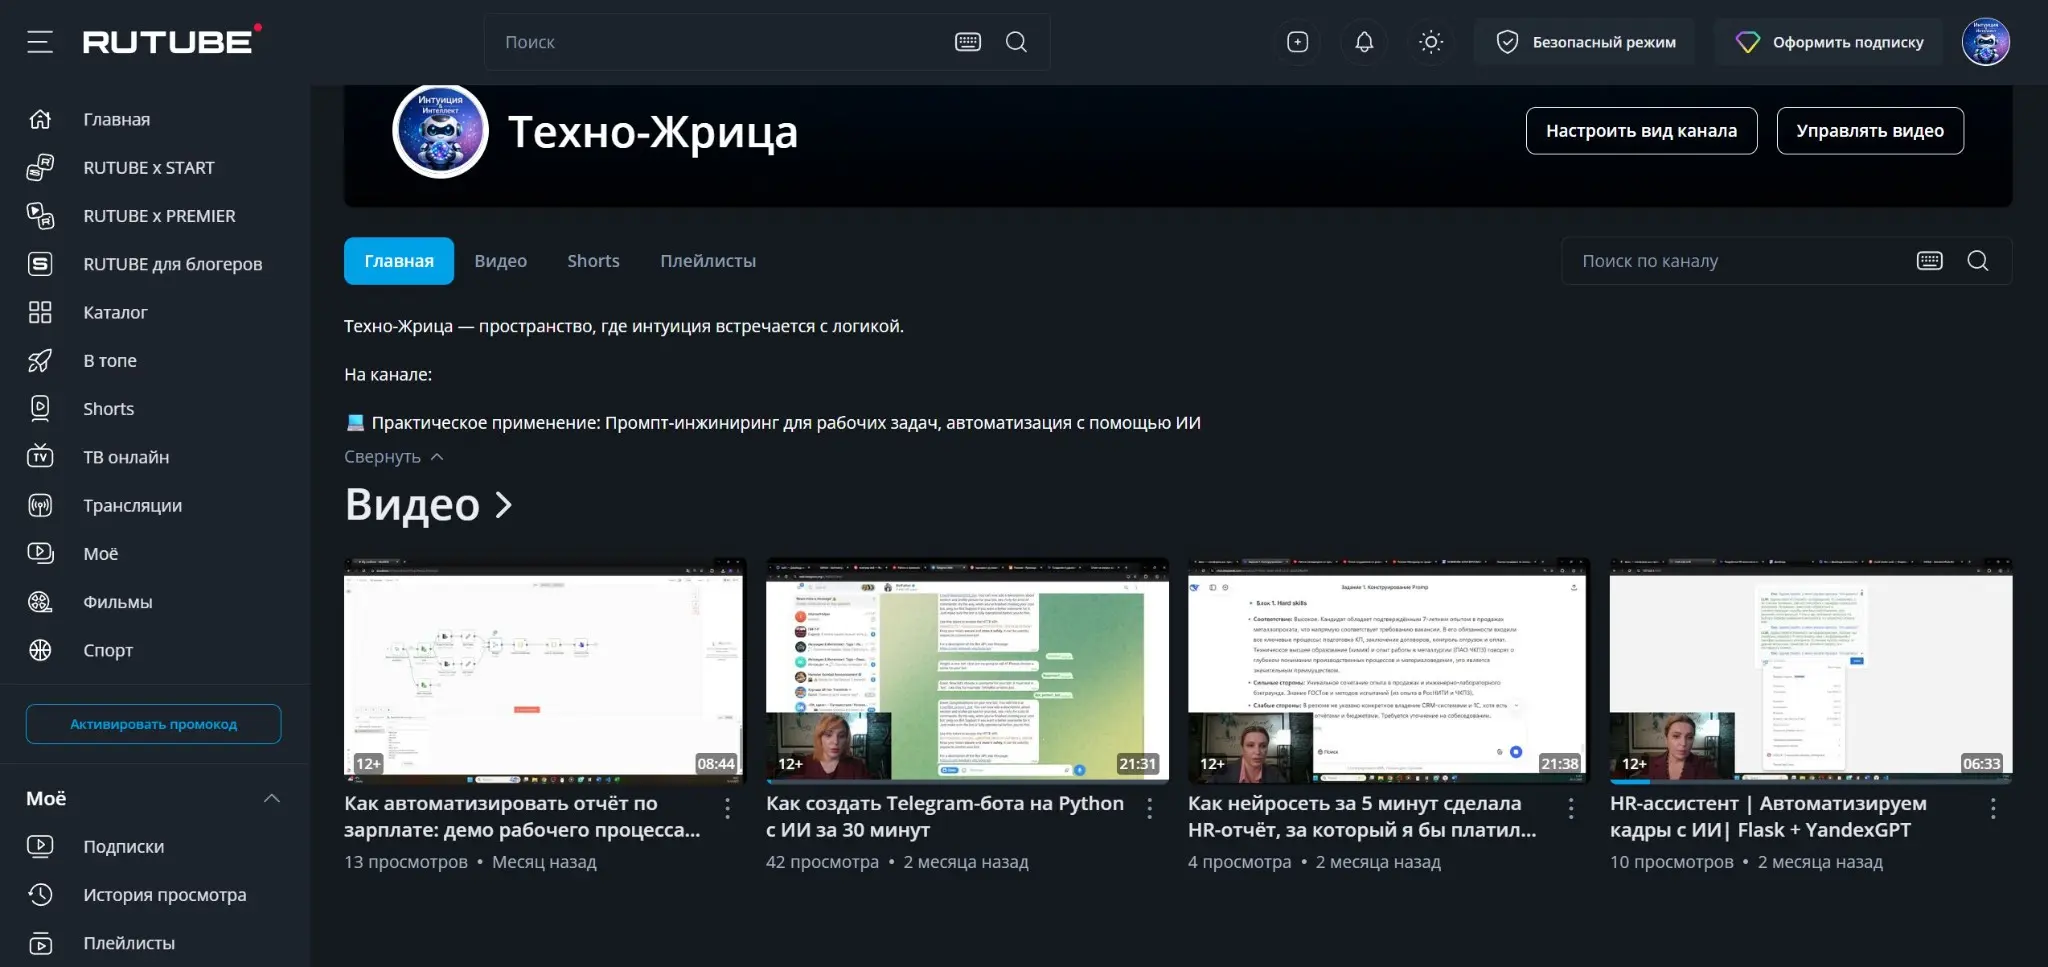Click the Оформить подписку button
2048x967 pixels.
(1829, 42)
